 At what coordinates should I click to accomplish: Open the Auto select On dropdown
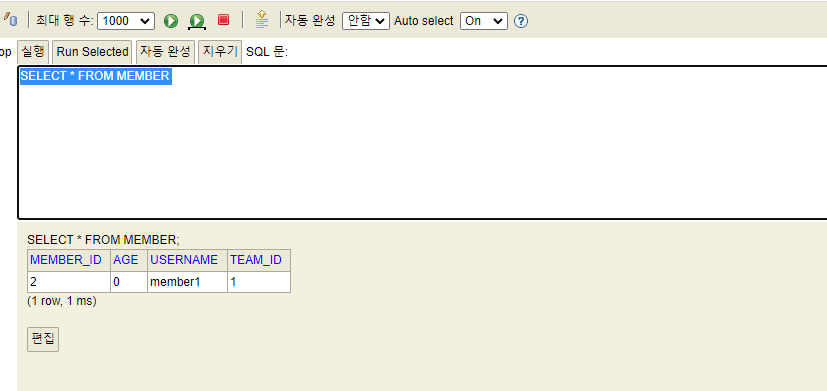pyautogui.click(x=484, y=21)
